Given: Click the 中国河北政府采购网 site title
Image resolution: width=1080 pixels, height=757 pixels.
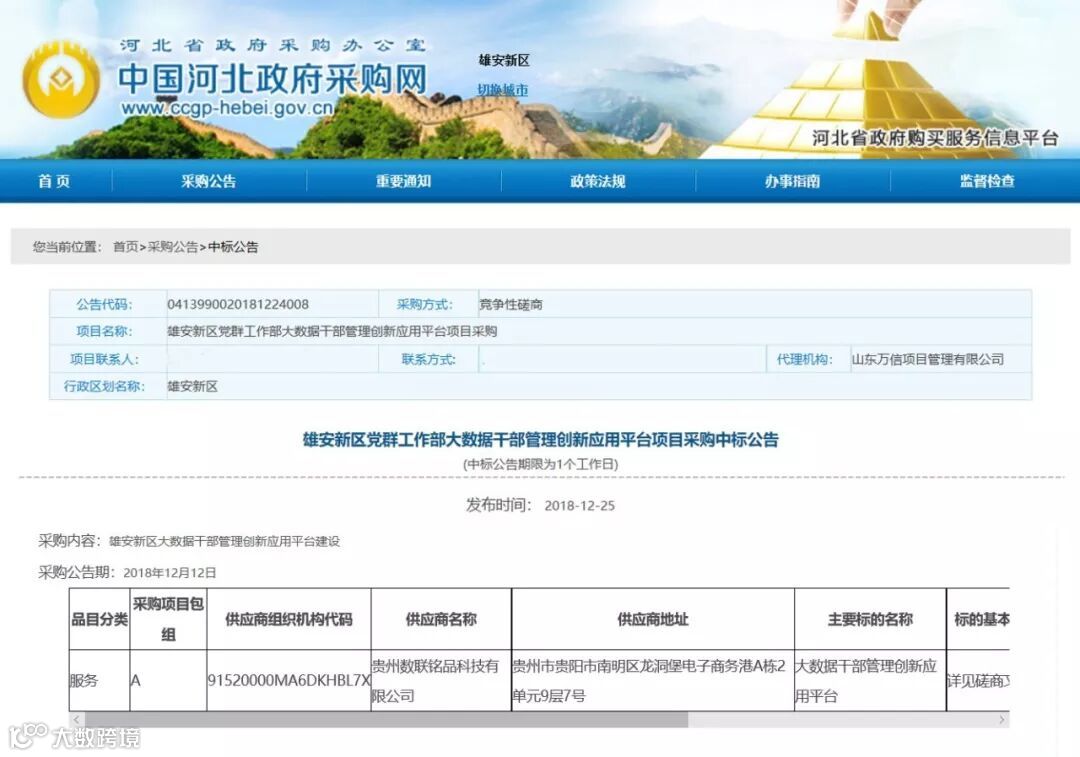Looking at the screenshot, I should coord(273,79).
